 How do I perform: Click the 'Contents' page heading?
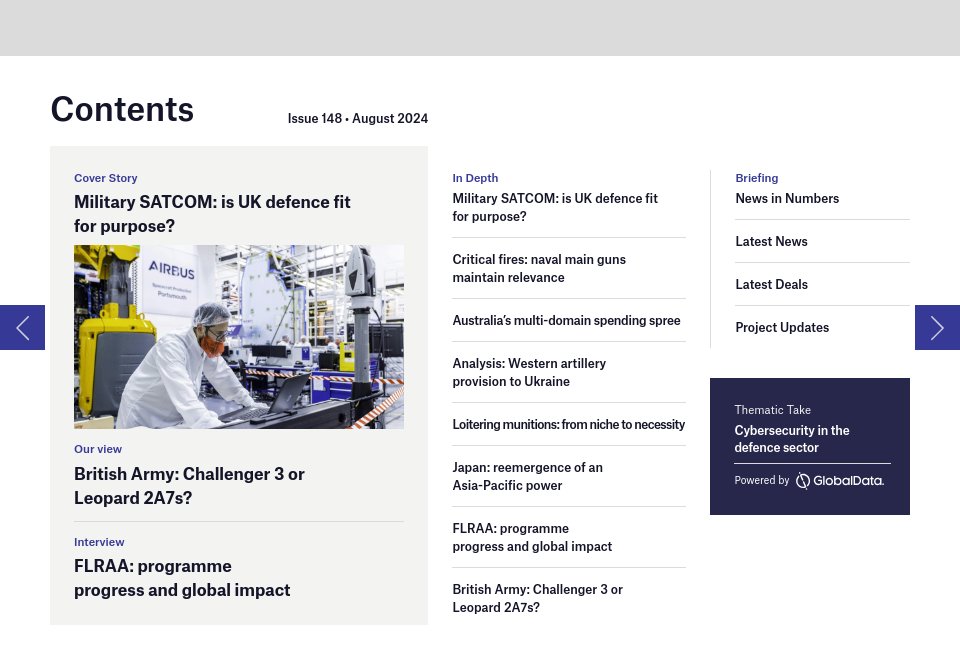(x=122, y=109)
